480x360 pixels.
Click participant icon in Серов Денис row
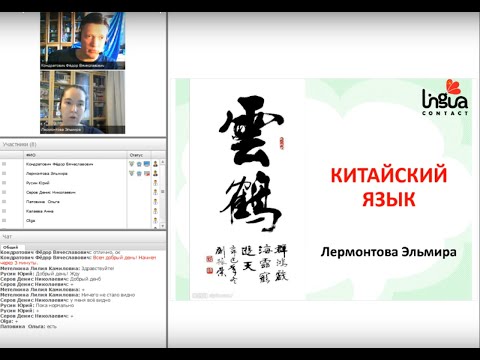coord(155,192)
